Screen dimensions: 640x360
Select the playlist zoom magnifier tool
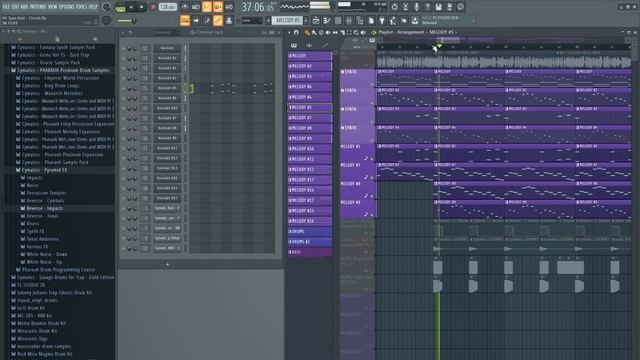click(356, 32)
